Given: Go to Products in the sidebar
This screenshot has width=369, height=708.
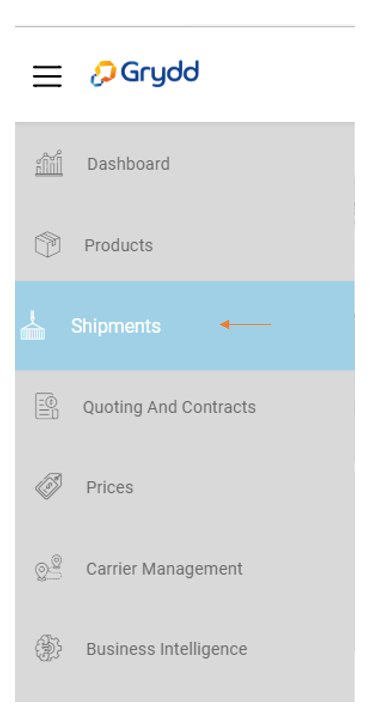Looking at the screenshot, I should click(x=119, y=245).
